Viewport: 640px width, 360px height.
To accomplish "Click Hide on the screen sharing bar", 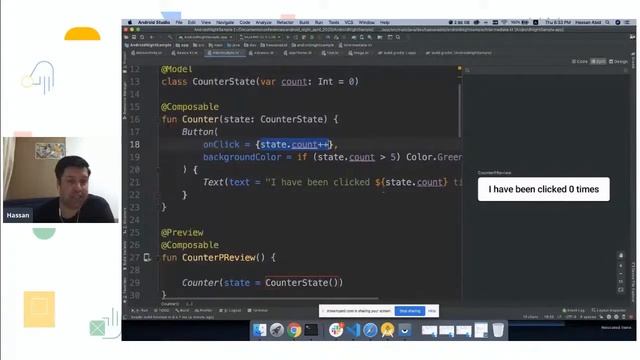I will pos(432,311).
